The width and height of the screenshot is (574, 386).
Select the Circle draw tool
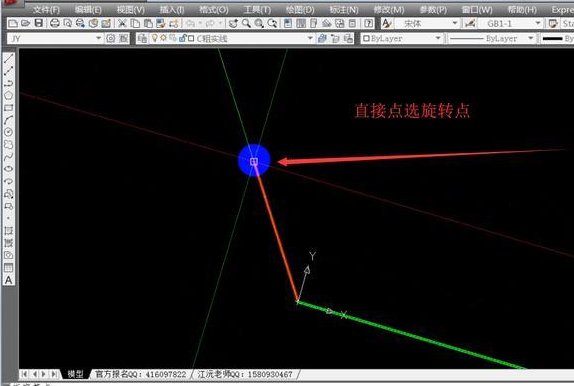pos(8,132)
